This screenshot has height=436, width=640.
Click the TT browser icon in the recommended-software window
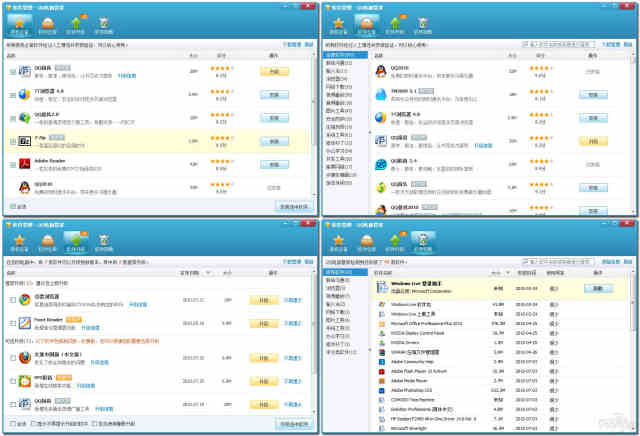(24, 95)
